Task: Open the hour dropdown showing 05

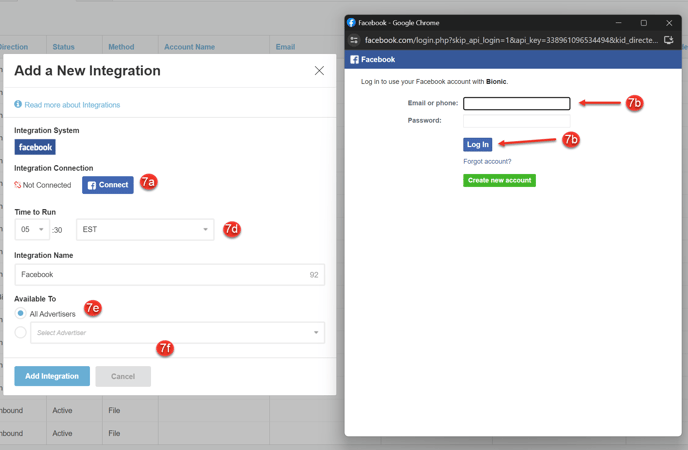Action: [x=32, y=229]
